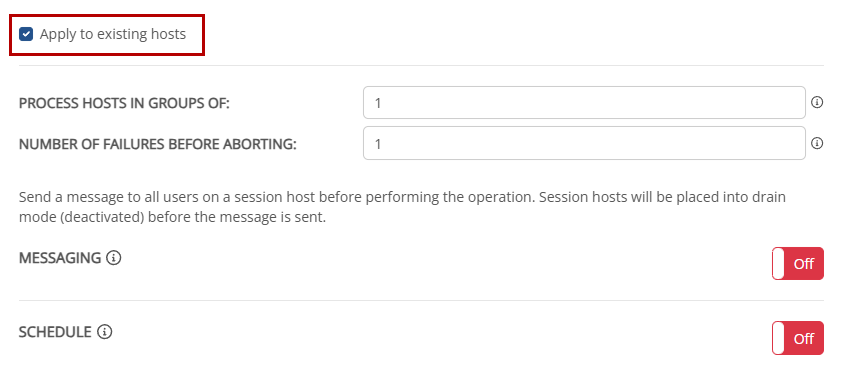Click the SCHEDULE section heading
The image size is (844, 370).
(55, 332)
